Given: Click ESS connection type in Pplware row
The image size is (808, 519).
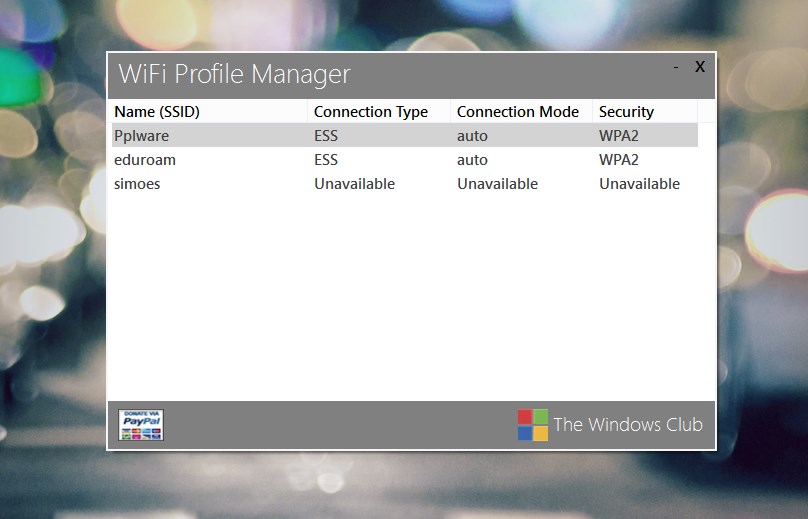Looking at the screenshot, I should [326, 136].
